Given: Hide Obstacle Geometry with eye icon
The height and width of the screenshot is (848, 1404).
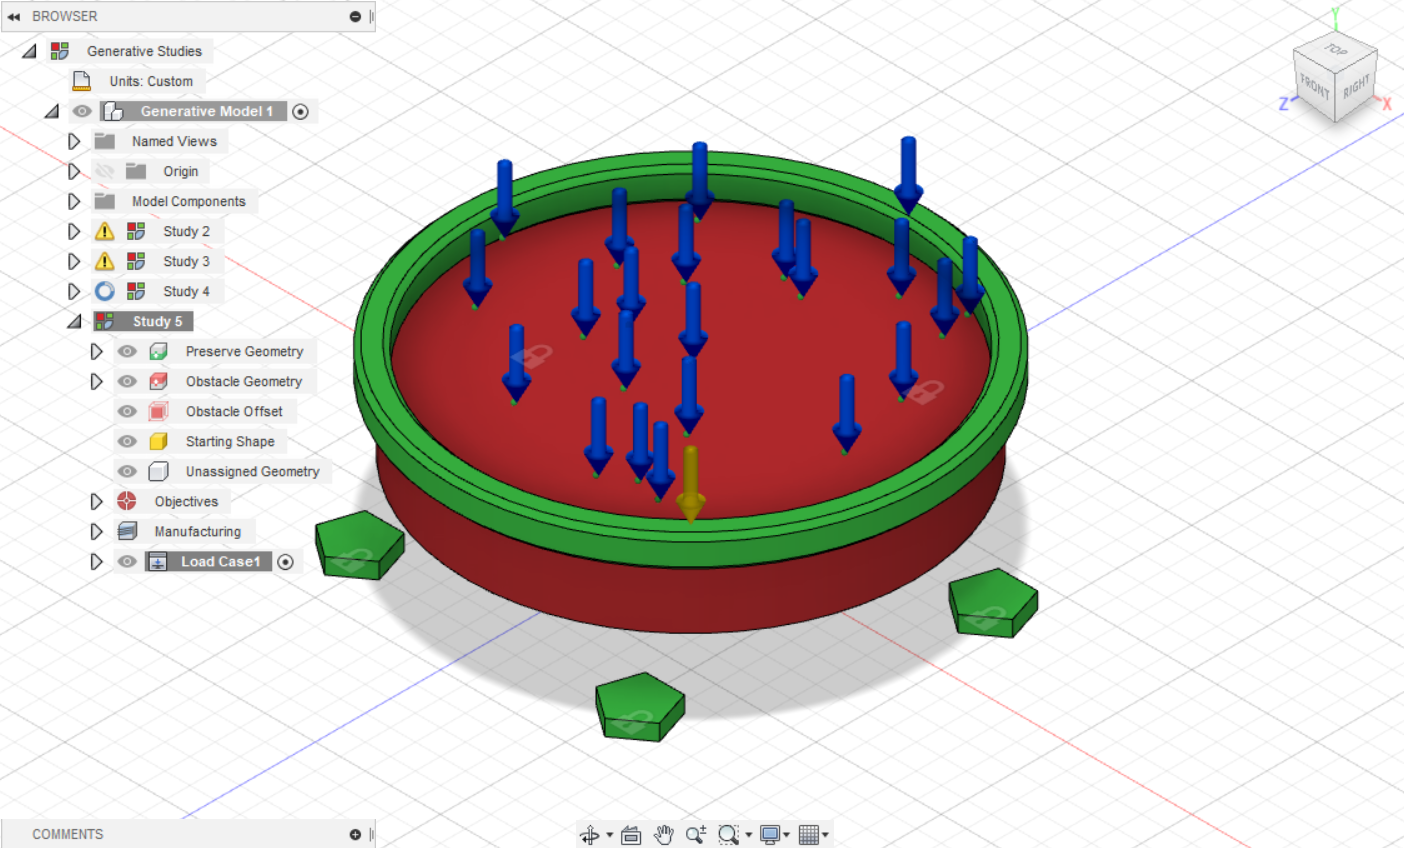Looking at the screenshot, I should (x=127, y=381).
